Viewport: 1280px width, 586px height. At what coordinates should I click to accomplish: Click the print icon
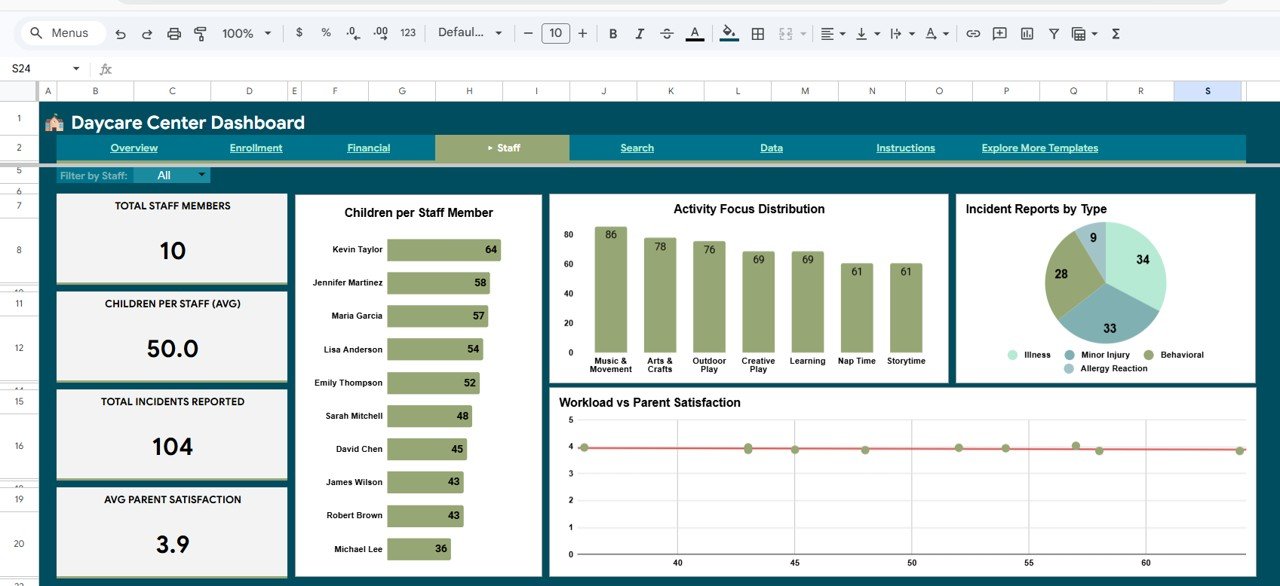174,34
